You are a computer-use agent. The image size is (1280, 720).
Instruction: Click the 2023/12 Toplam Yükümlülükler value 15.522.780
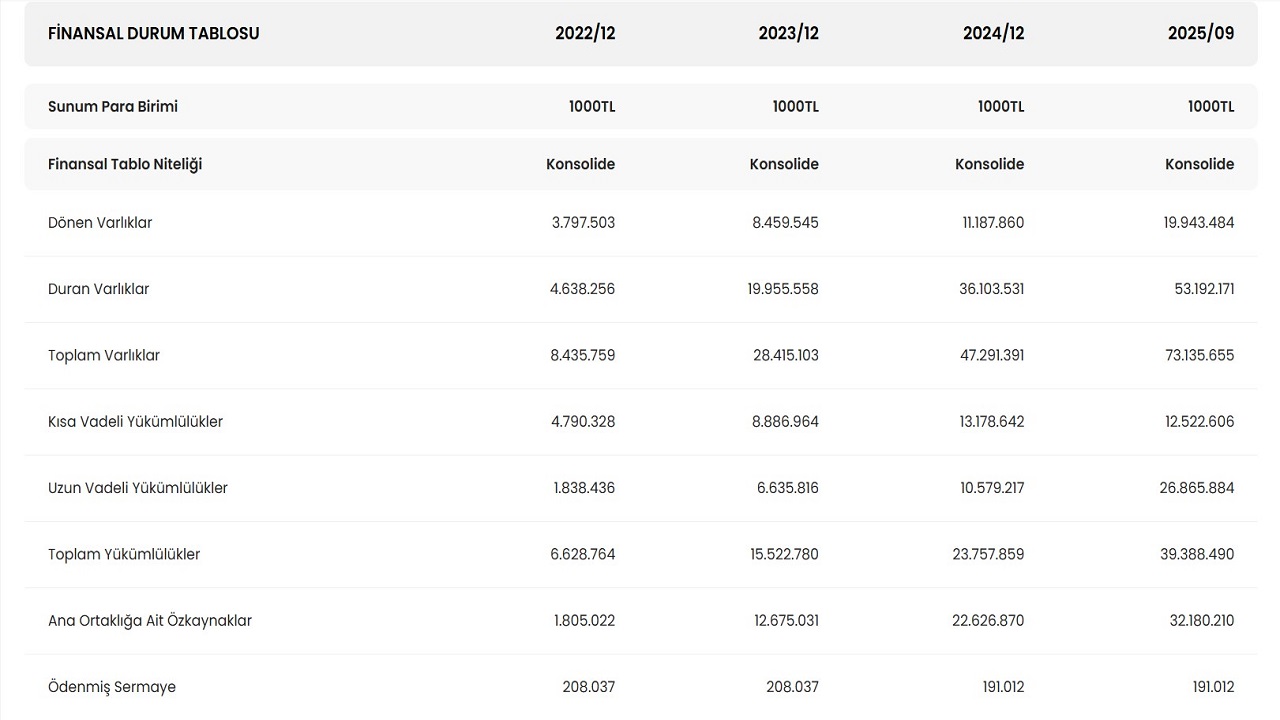(785, 554)
